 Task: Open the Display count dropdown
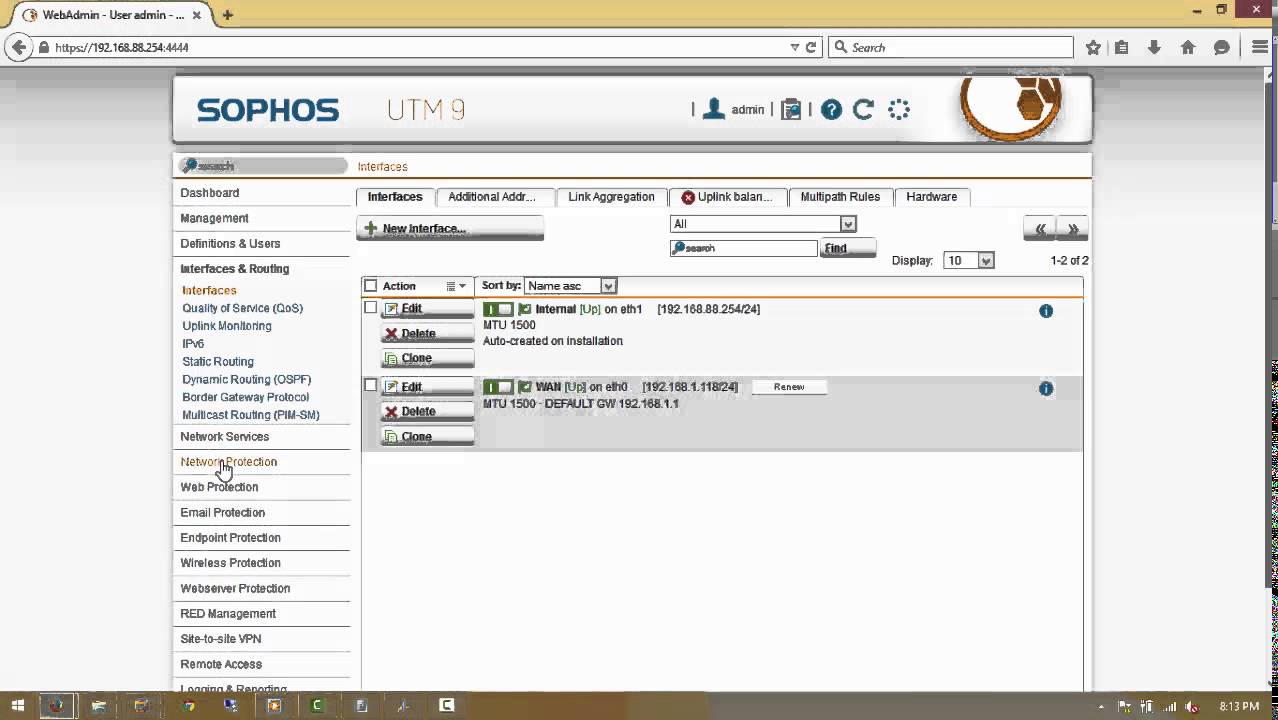point(969,261)
